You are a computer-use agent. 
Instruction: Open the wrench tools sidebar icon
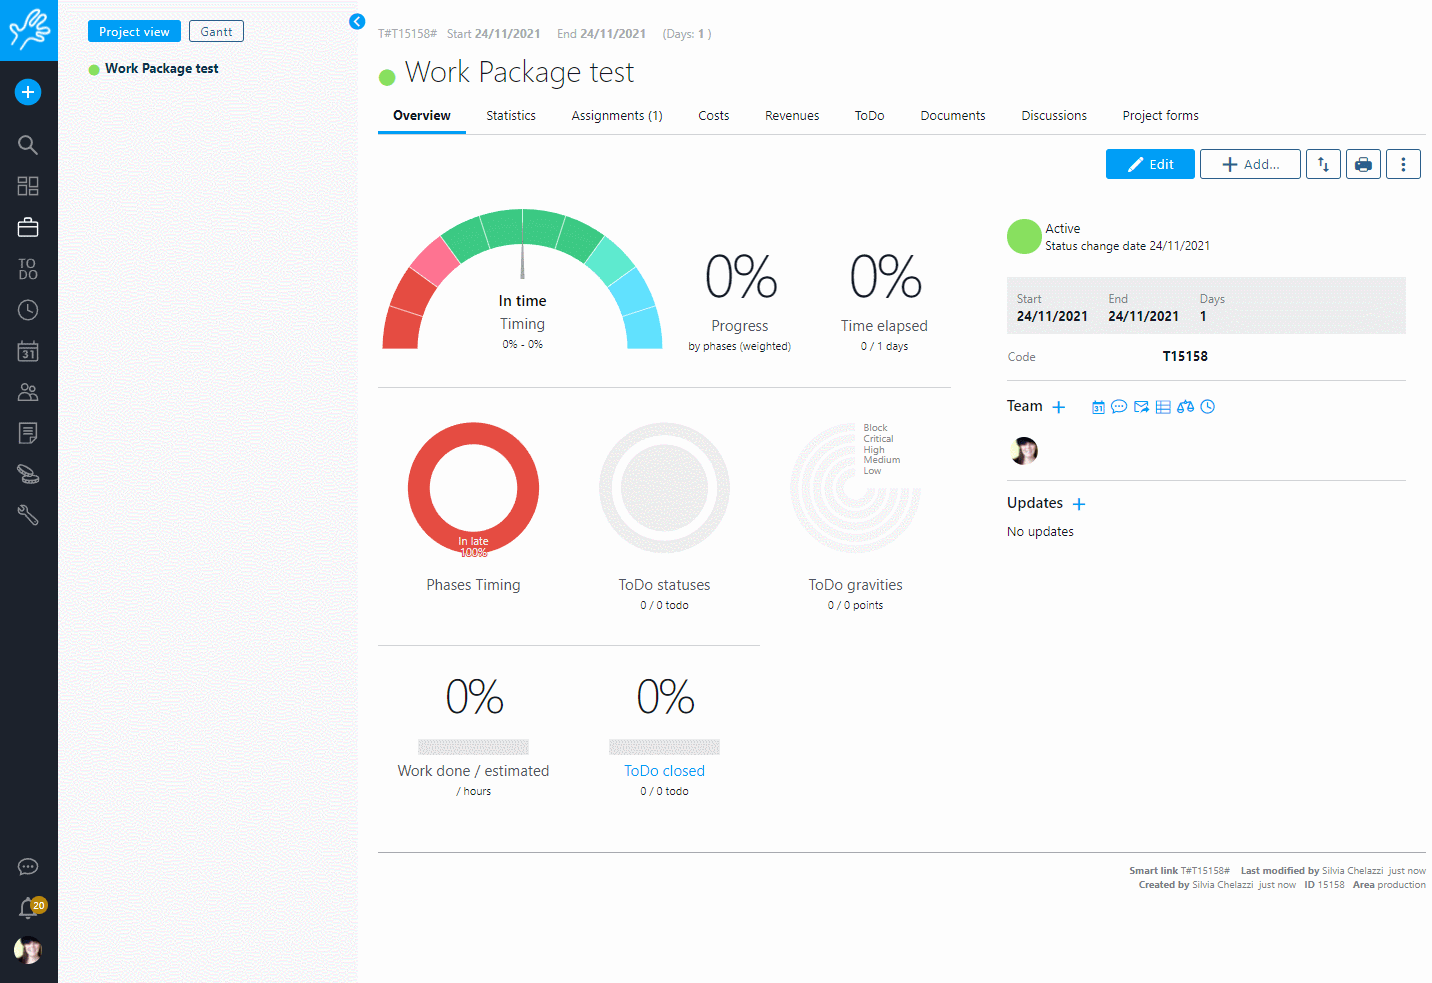click(28, 515)
